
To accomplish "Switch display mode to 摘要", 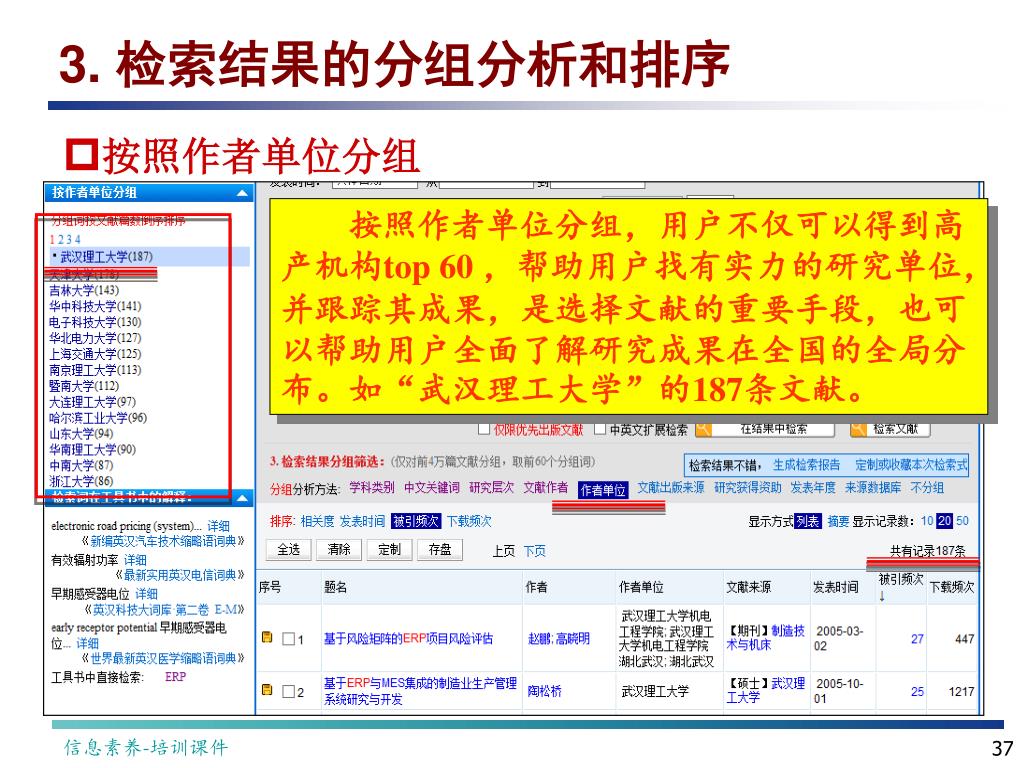I will point(839,521).
